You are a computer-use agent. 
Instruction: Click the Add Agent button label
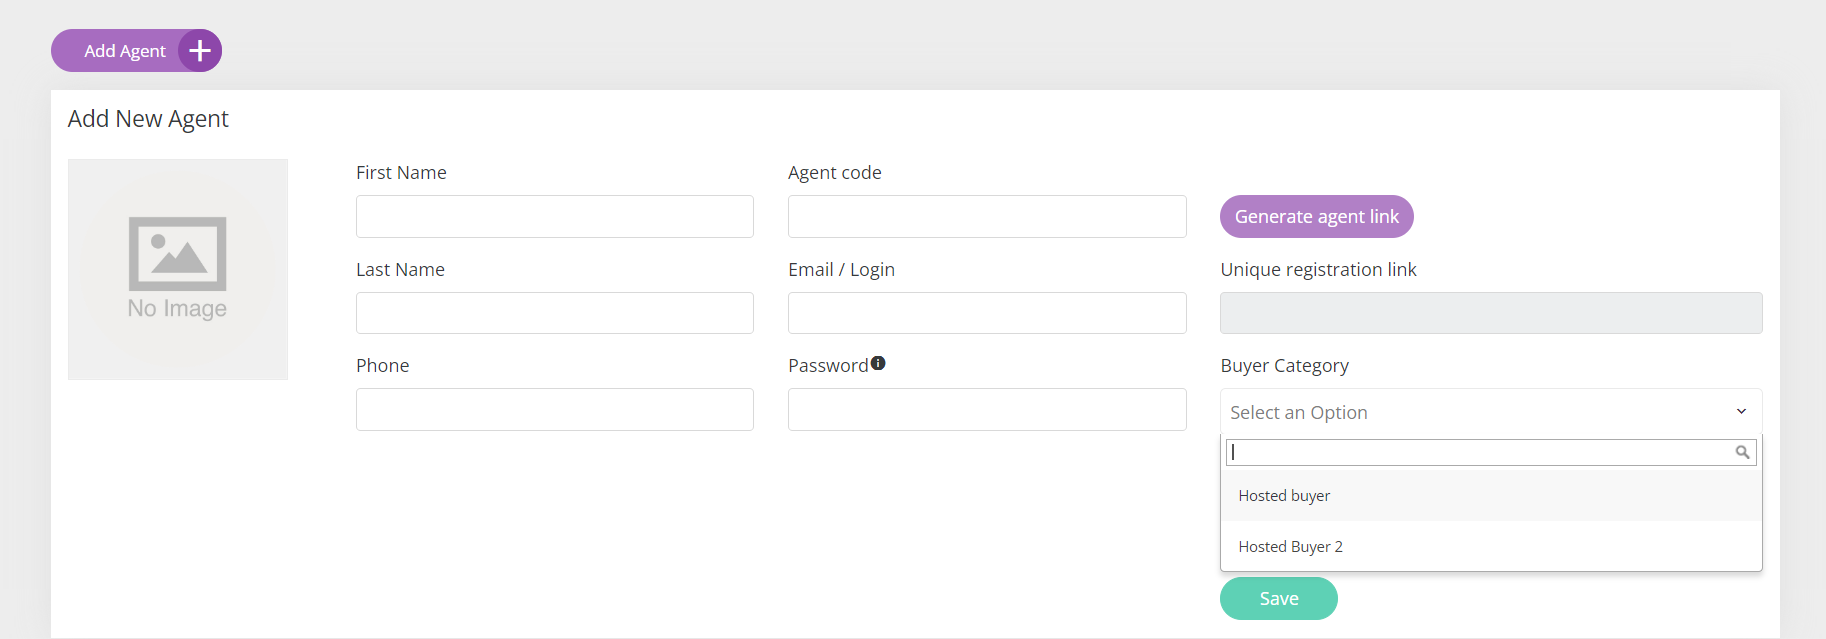(125, 51)
